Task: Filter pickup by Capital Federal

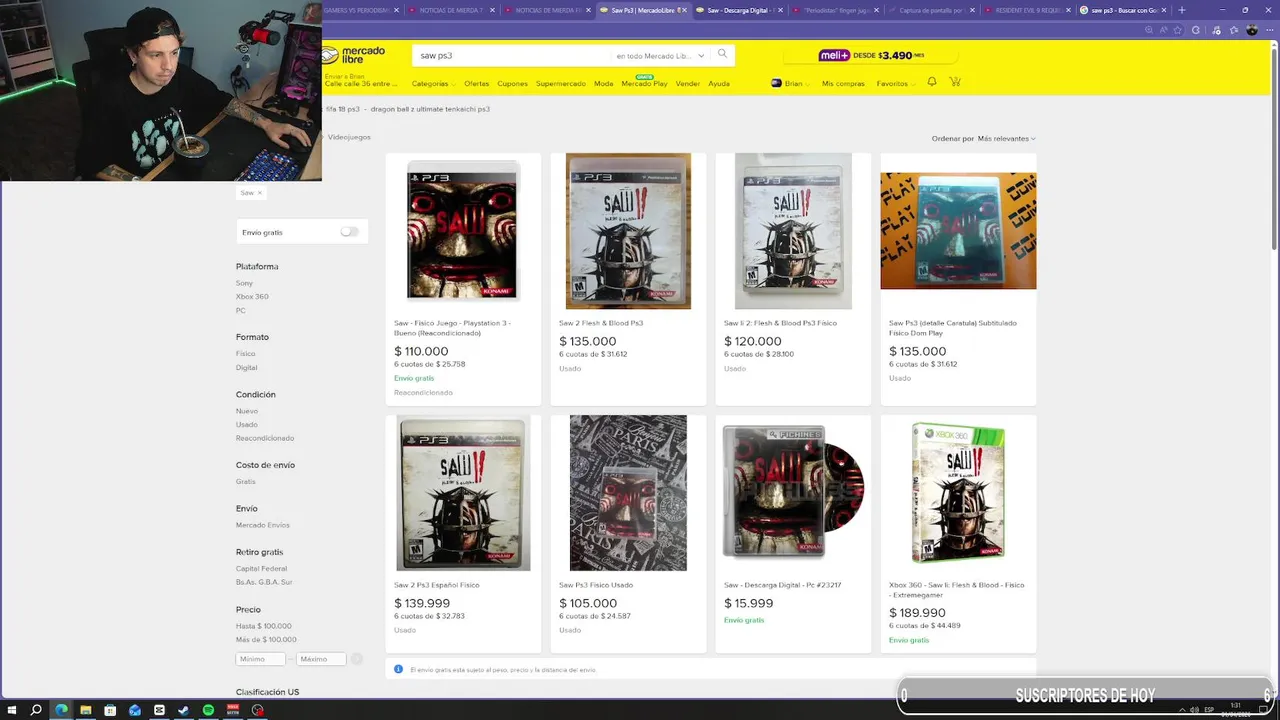Action: pos(261,569)
